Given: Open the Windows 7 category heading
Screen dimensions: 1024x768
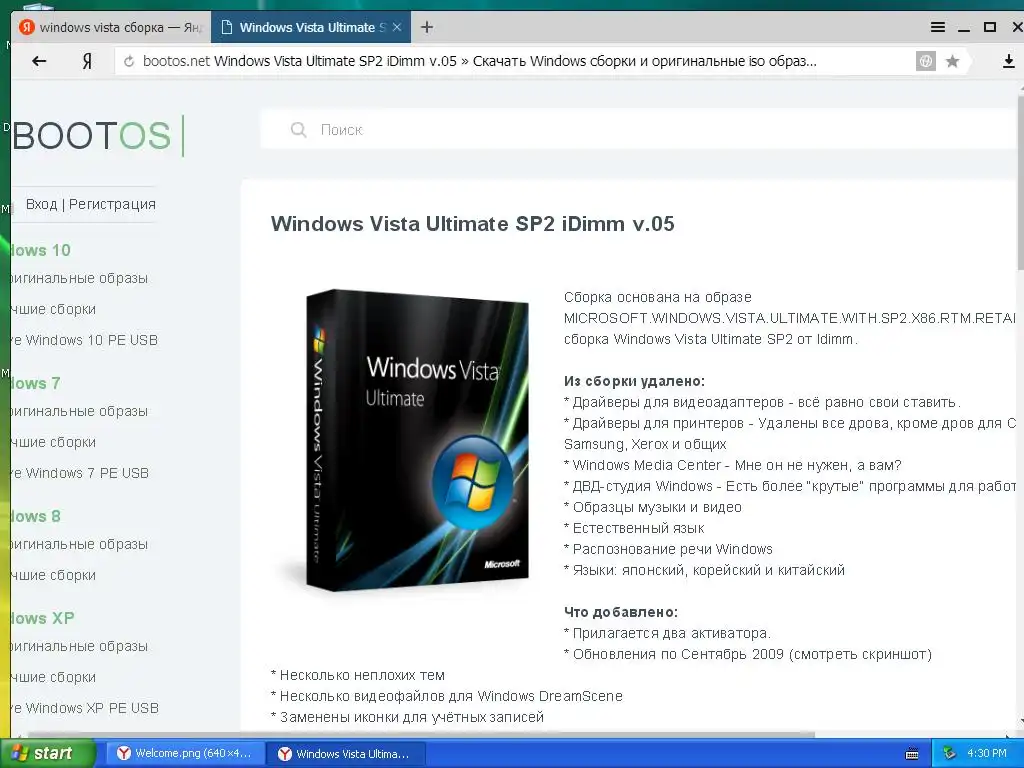Looking at the screenshot, I should pyautogui.click(x=35, y=383).
